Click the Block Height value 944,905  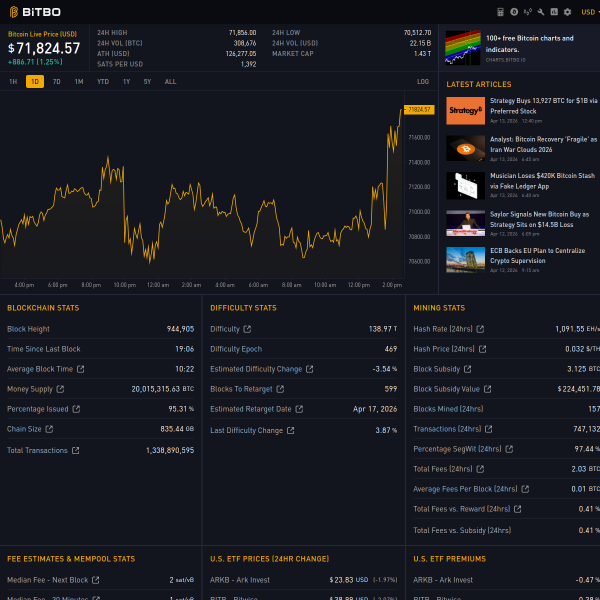[180, 329]
